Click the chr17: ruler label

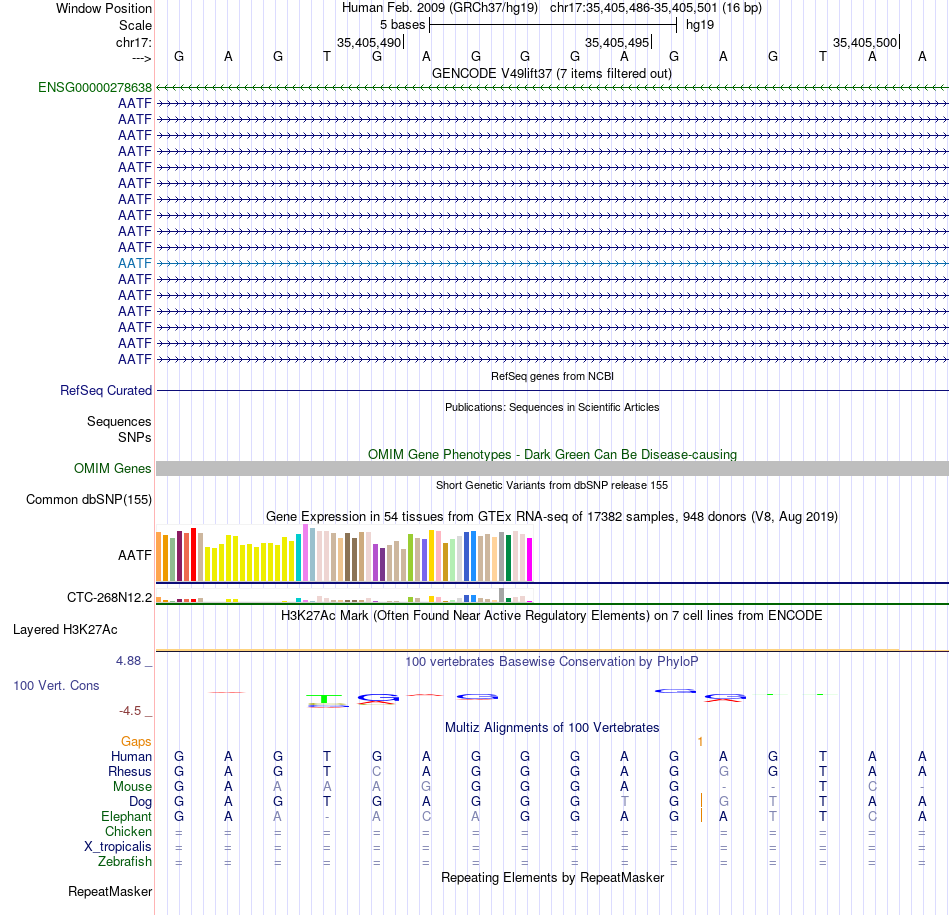(133, 42)
